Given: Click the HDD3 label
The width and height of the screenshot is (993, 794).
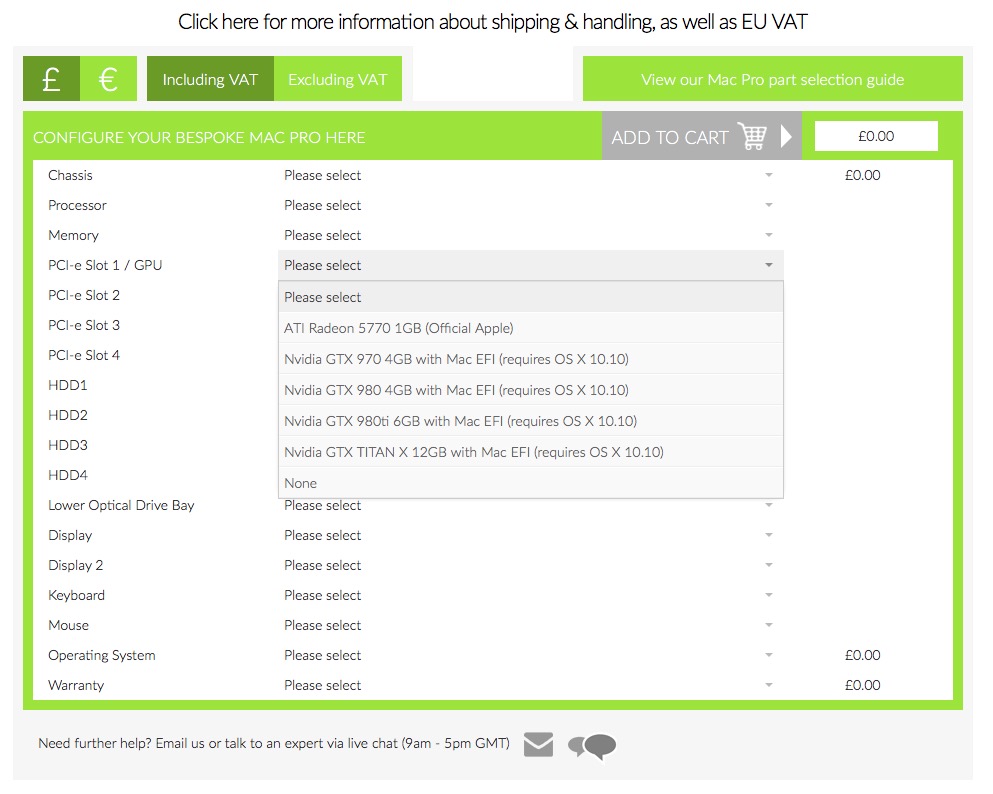Looking at the screenshot, I should tap(68, 445).
